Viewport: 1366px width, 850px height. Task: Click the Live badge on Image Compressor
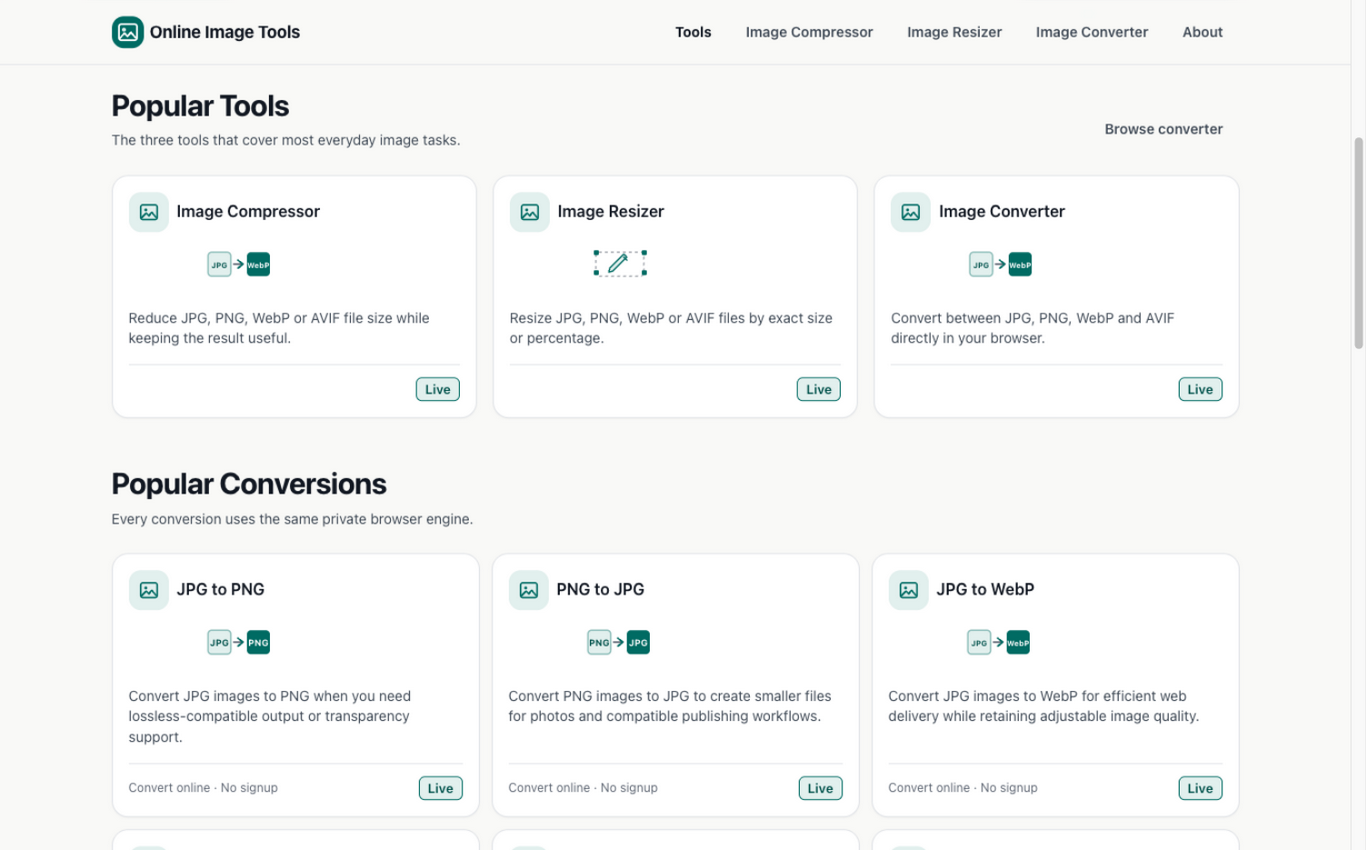pyautogui.click(x=438, y=389)
